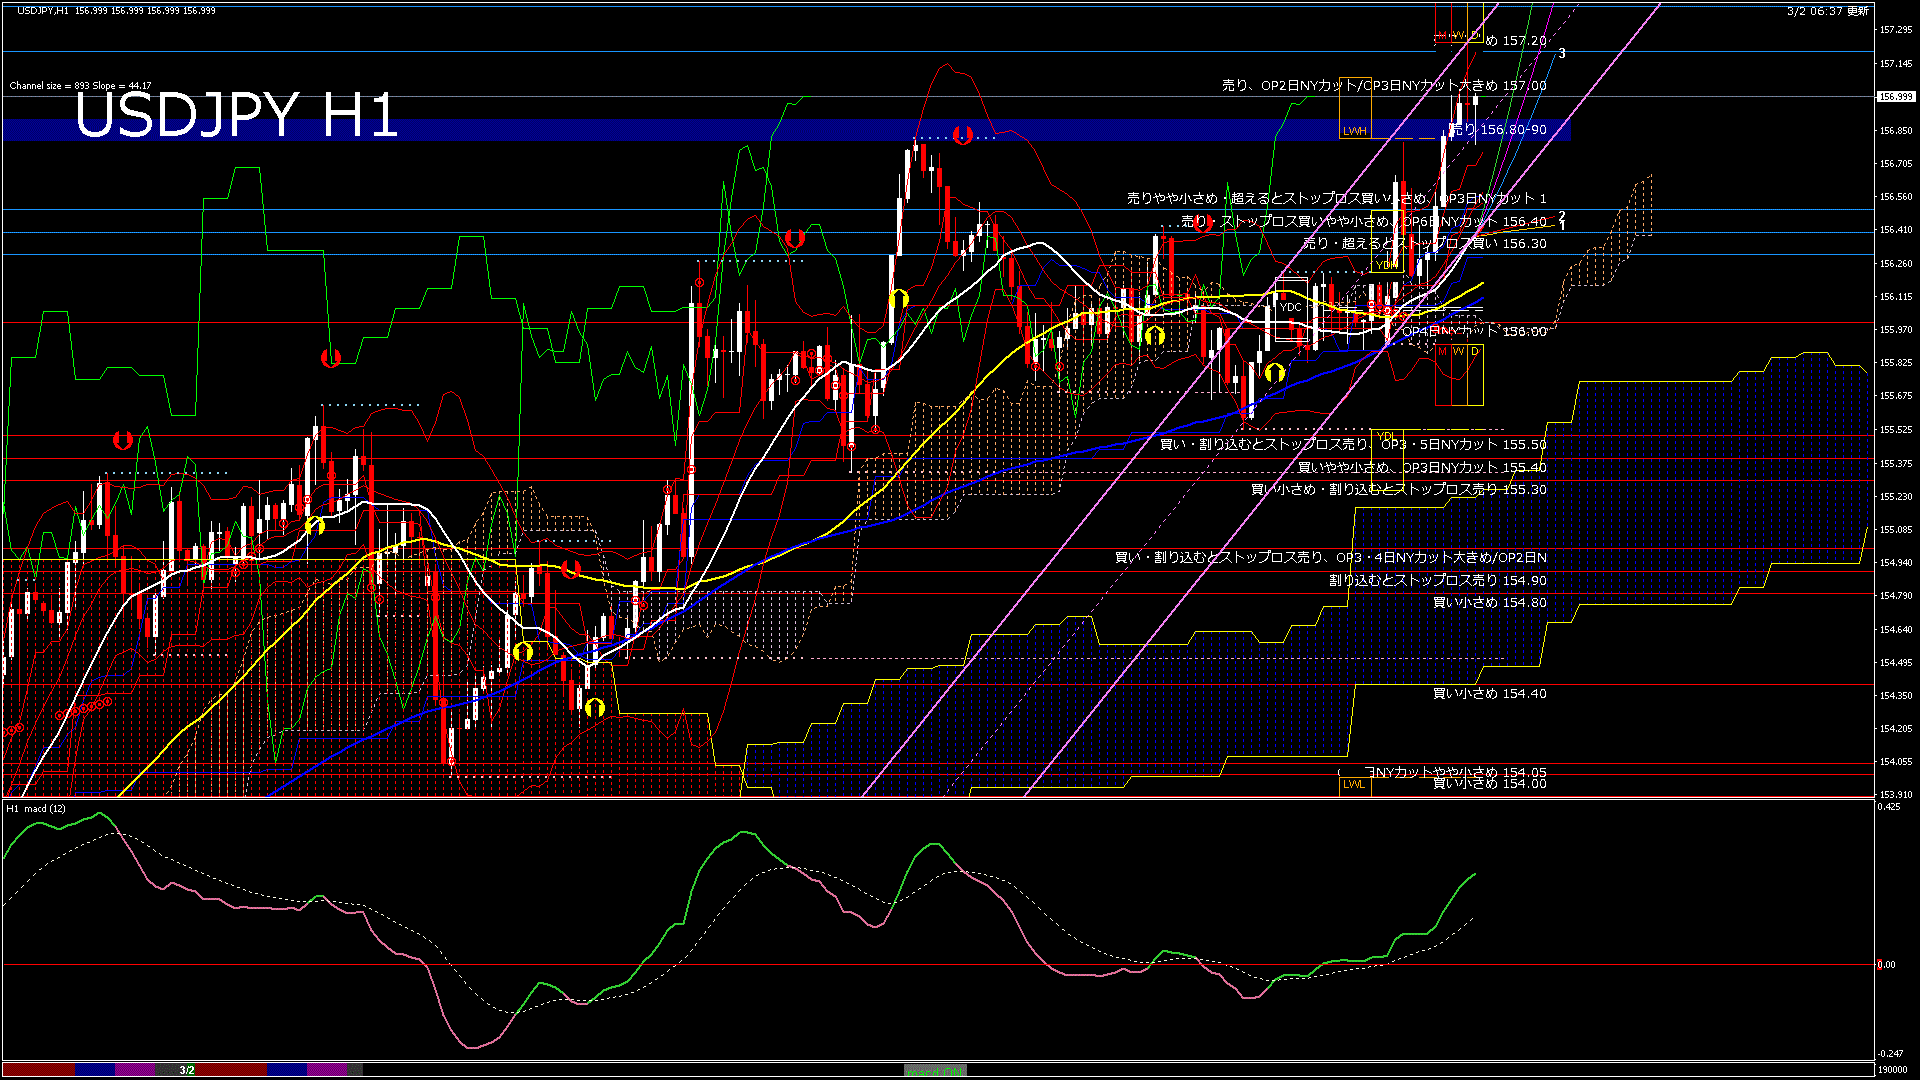Click the 売り 156.80-90 annotation text

1498,129
